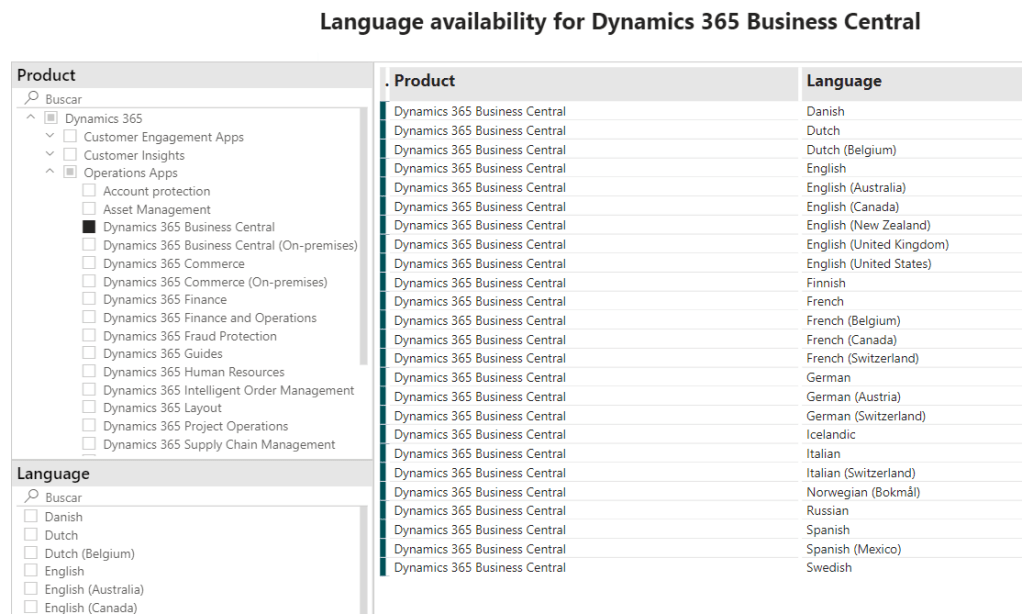
Task: Check the Dutch (Belgium) language filter
Action: tap(31, 553)
